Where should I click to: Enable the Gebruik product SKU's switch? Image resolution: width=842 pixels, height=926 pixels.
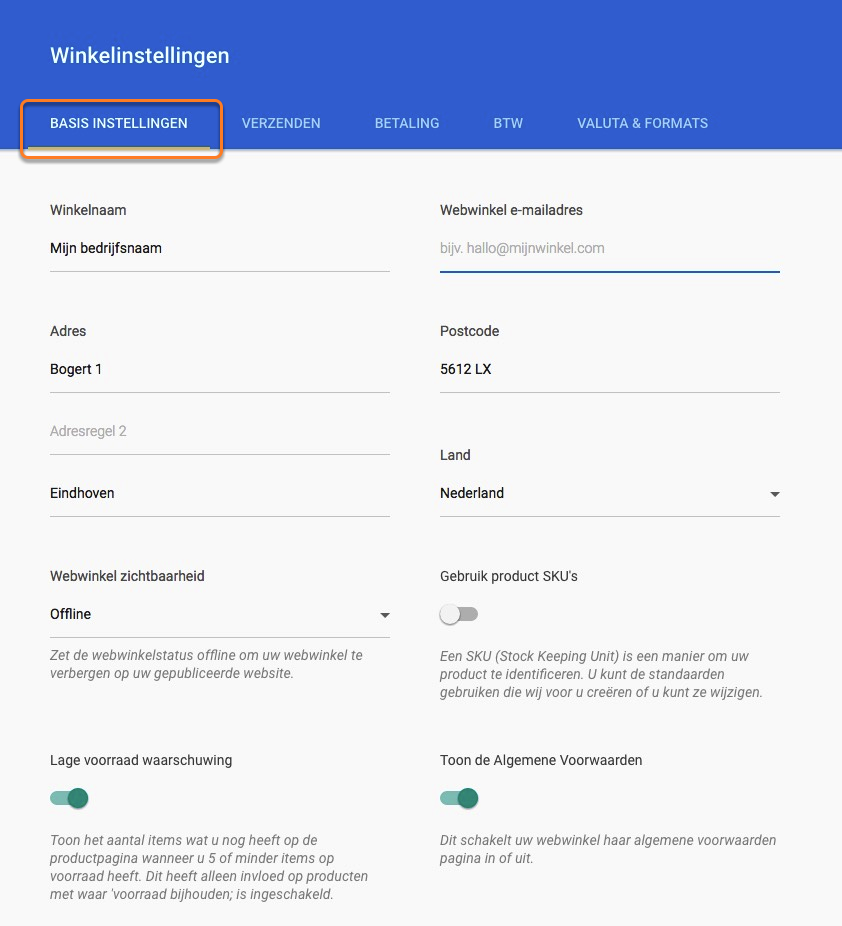pyautogui.click(x=459, y=615)
